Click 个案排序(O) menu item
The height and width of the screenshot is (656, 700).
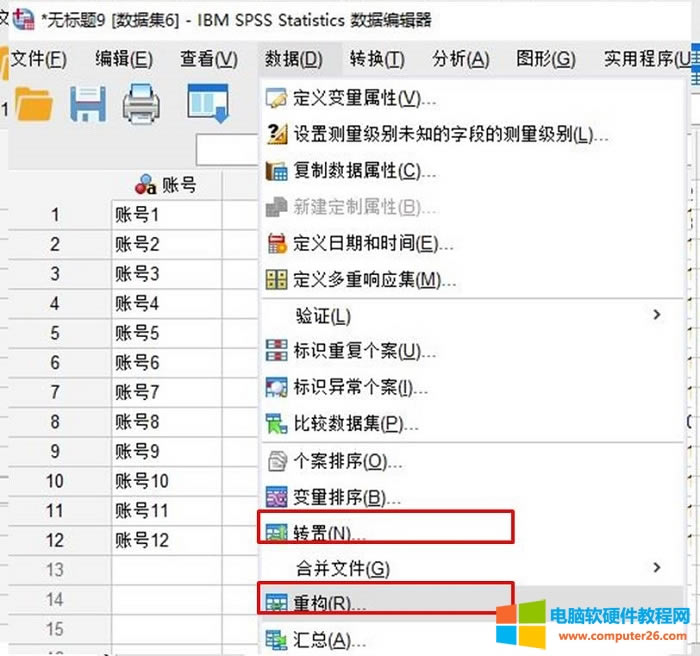click(x=347, y=461)
